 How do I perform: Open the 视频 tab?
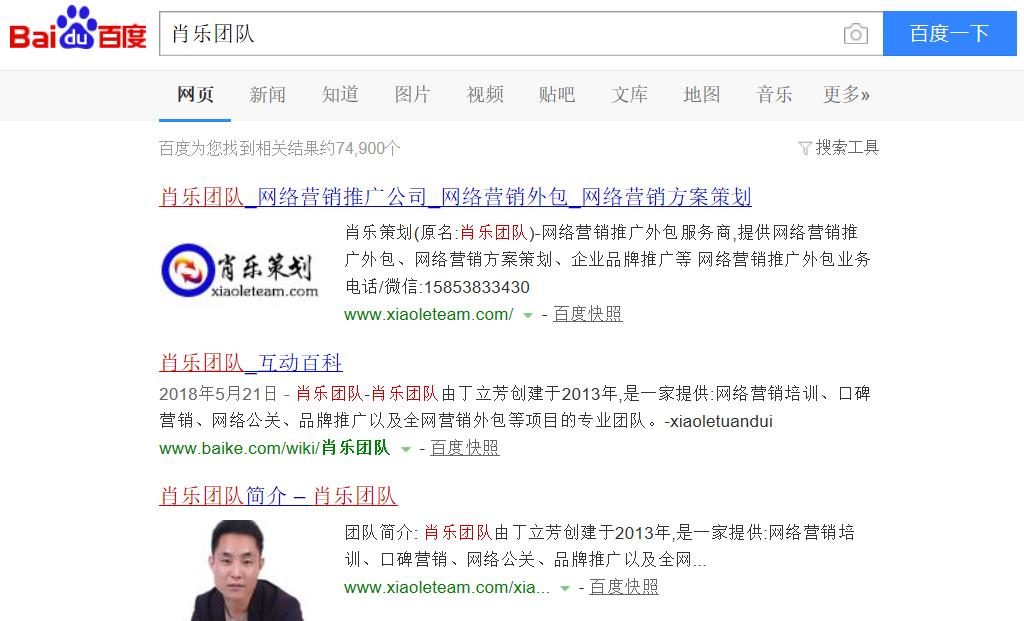tap(485, 95)
